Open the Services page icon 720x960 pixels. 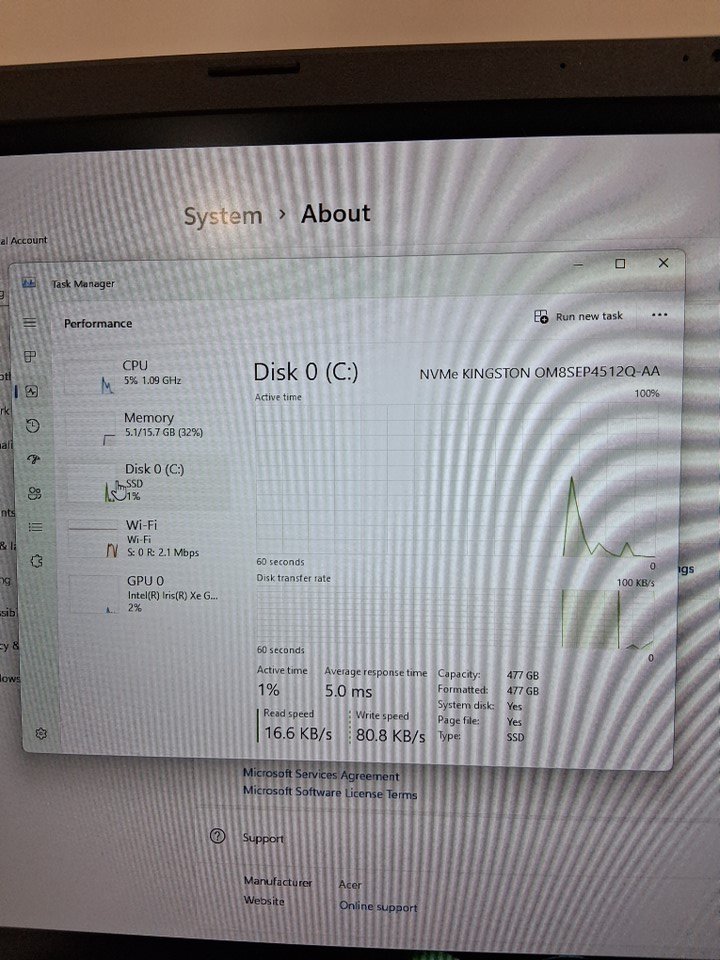(x=37, y=561)
